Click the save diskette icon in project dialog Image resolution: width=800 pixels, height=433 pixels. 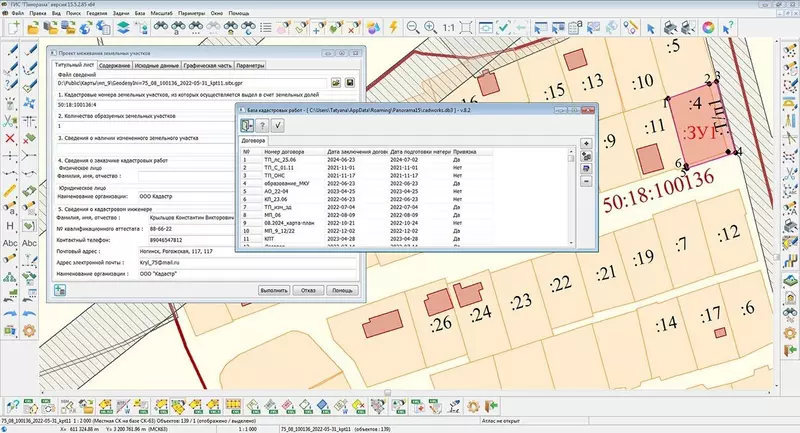[x=351, y=83]
